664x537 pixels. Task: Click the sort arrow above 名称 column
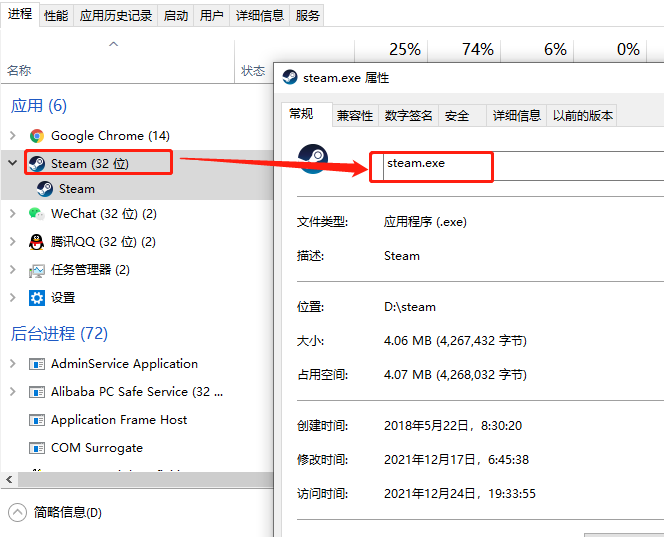point(113,44)
